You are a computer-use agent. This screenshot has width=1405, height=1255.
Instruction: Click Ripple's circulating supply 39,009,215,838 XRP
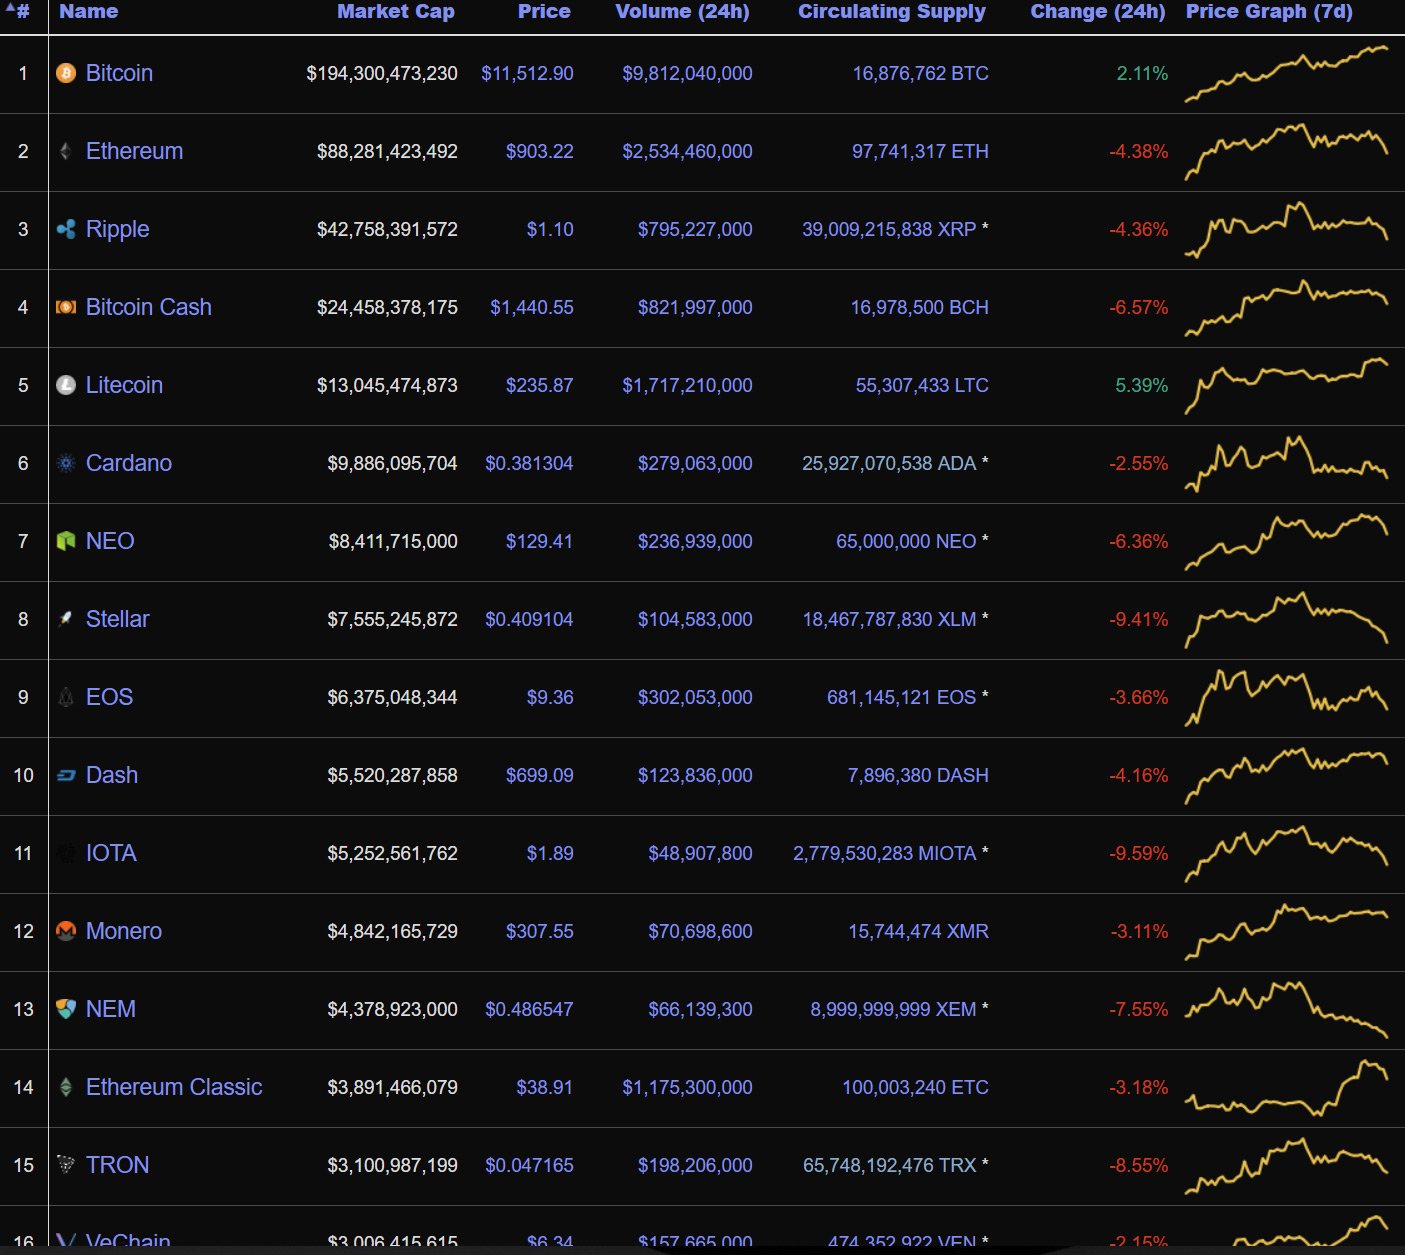click(889, 229)
